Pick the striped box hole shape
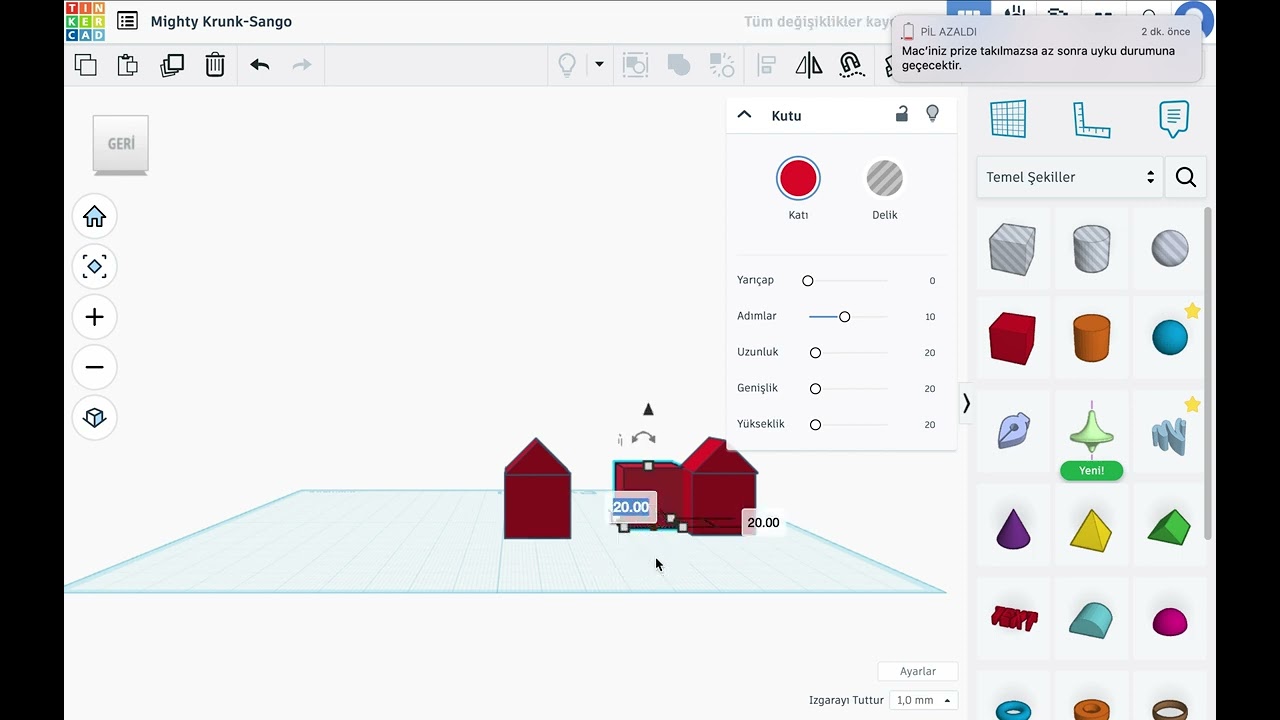This screenshot has width=1280, height=720. (1012, 248)
